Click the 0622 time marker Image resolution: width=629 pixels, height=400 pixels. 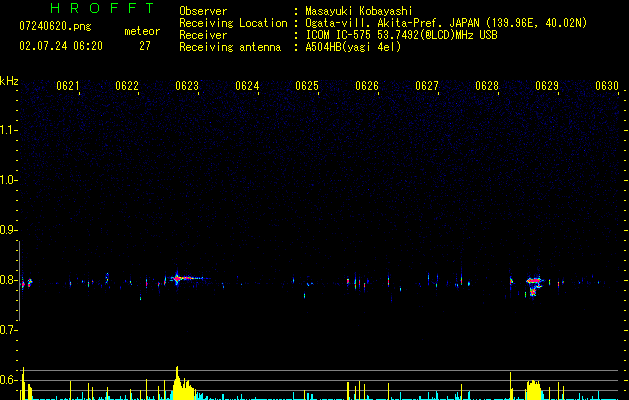pyautogui.click(x=127, y=85)
